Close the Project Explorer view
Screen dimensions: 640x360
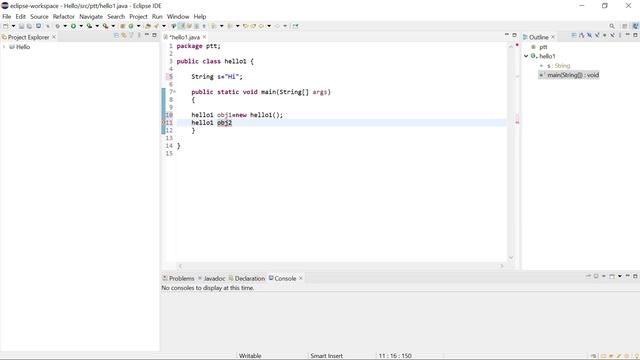coord(54,37)
